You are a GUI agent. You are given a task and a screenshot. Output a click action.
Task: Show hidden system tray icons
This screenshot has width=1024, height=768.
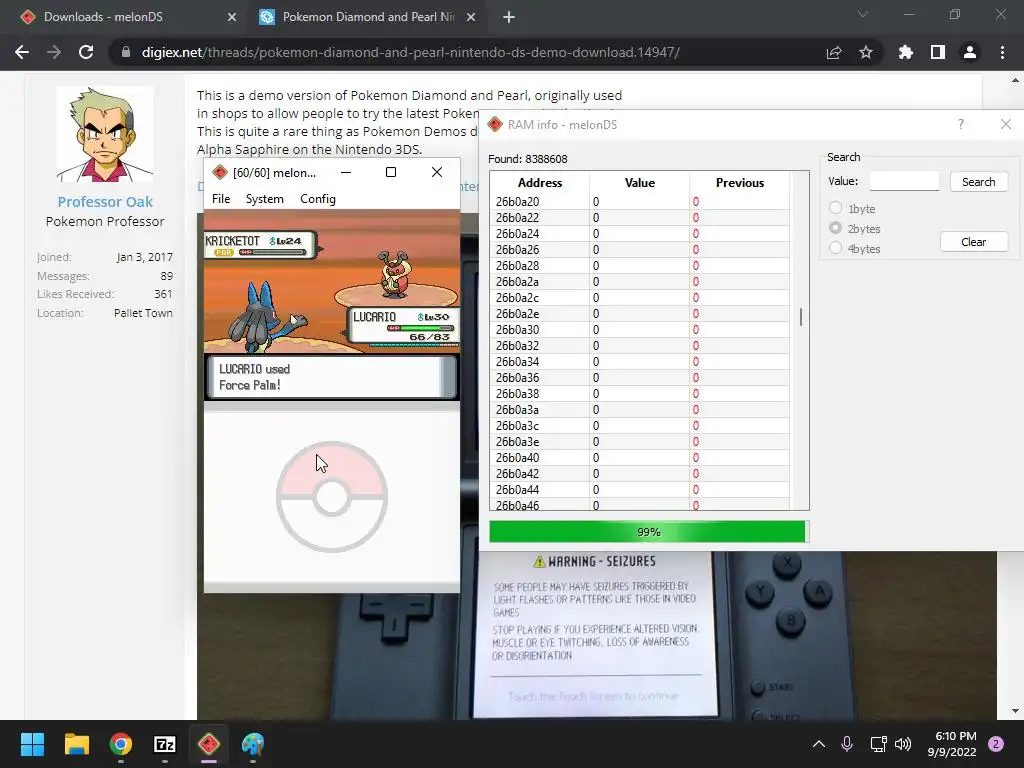coord(818,744)
